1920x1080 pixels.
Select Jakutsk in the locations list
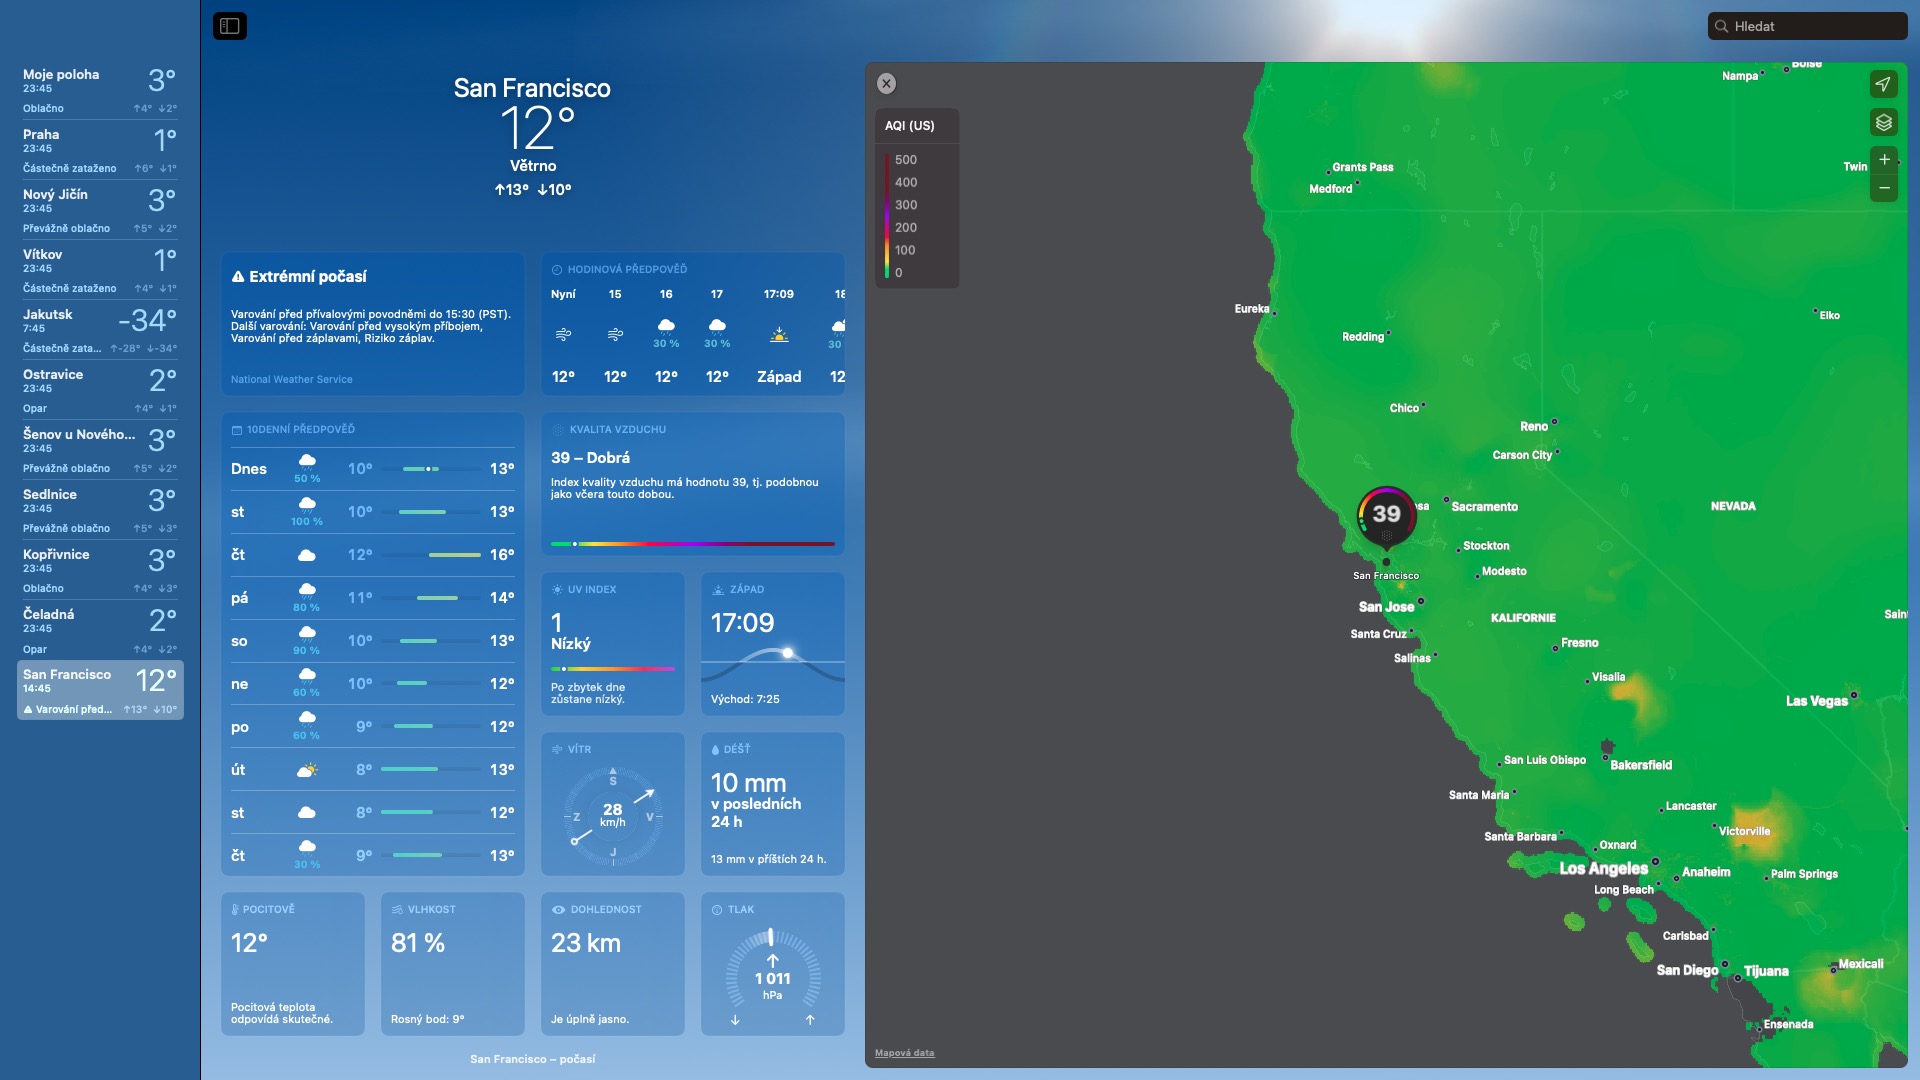(99, 330)
